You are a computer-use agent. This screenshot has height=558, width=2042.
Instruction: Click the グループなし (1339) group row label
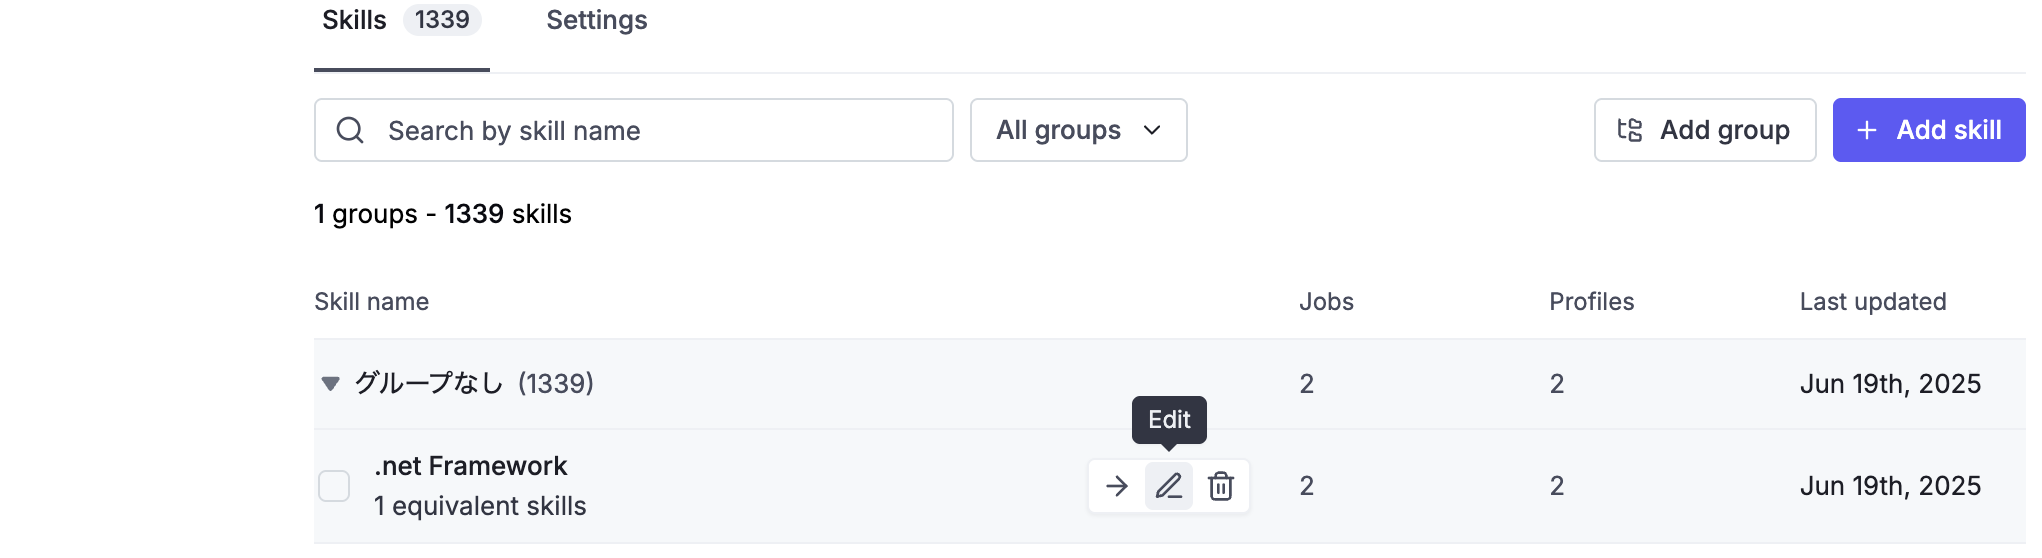pyautogui.click(x=474, y=383)
